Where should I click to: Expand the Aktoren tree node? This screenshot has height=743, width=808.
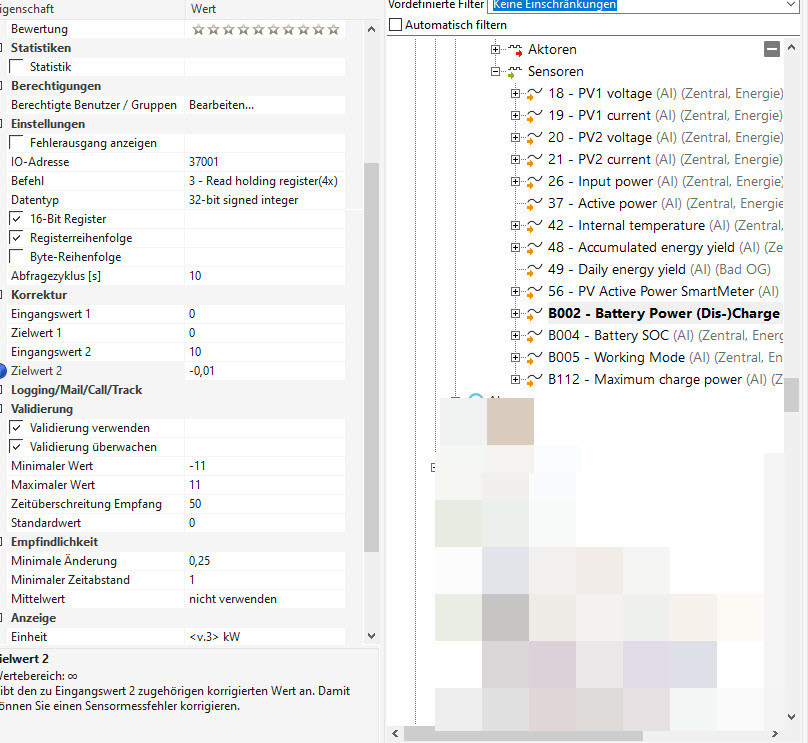click(495, 49)
